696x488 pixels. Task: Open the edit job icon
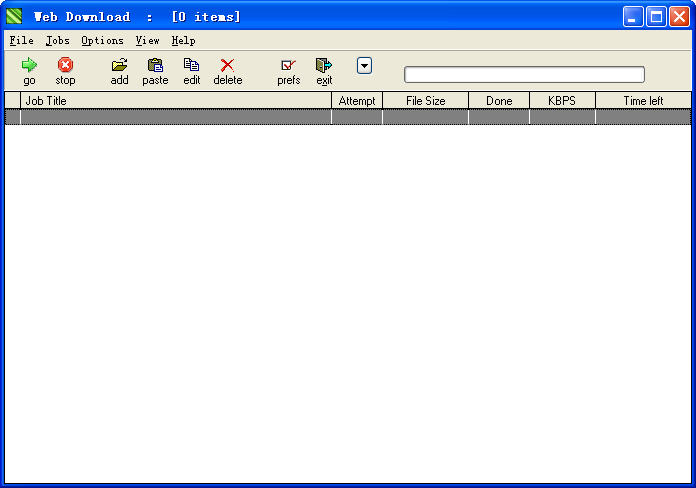tap(191, 65)
